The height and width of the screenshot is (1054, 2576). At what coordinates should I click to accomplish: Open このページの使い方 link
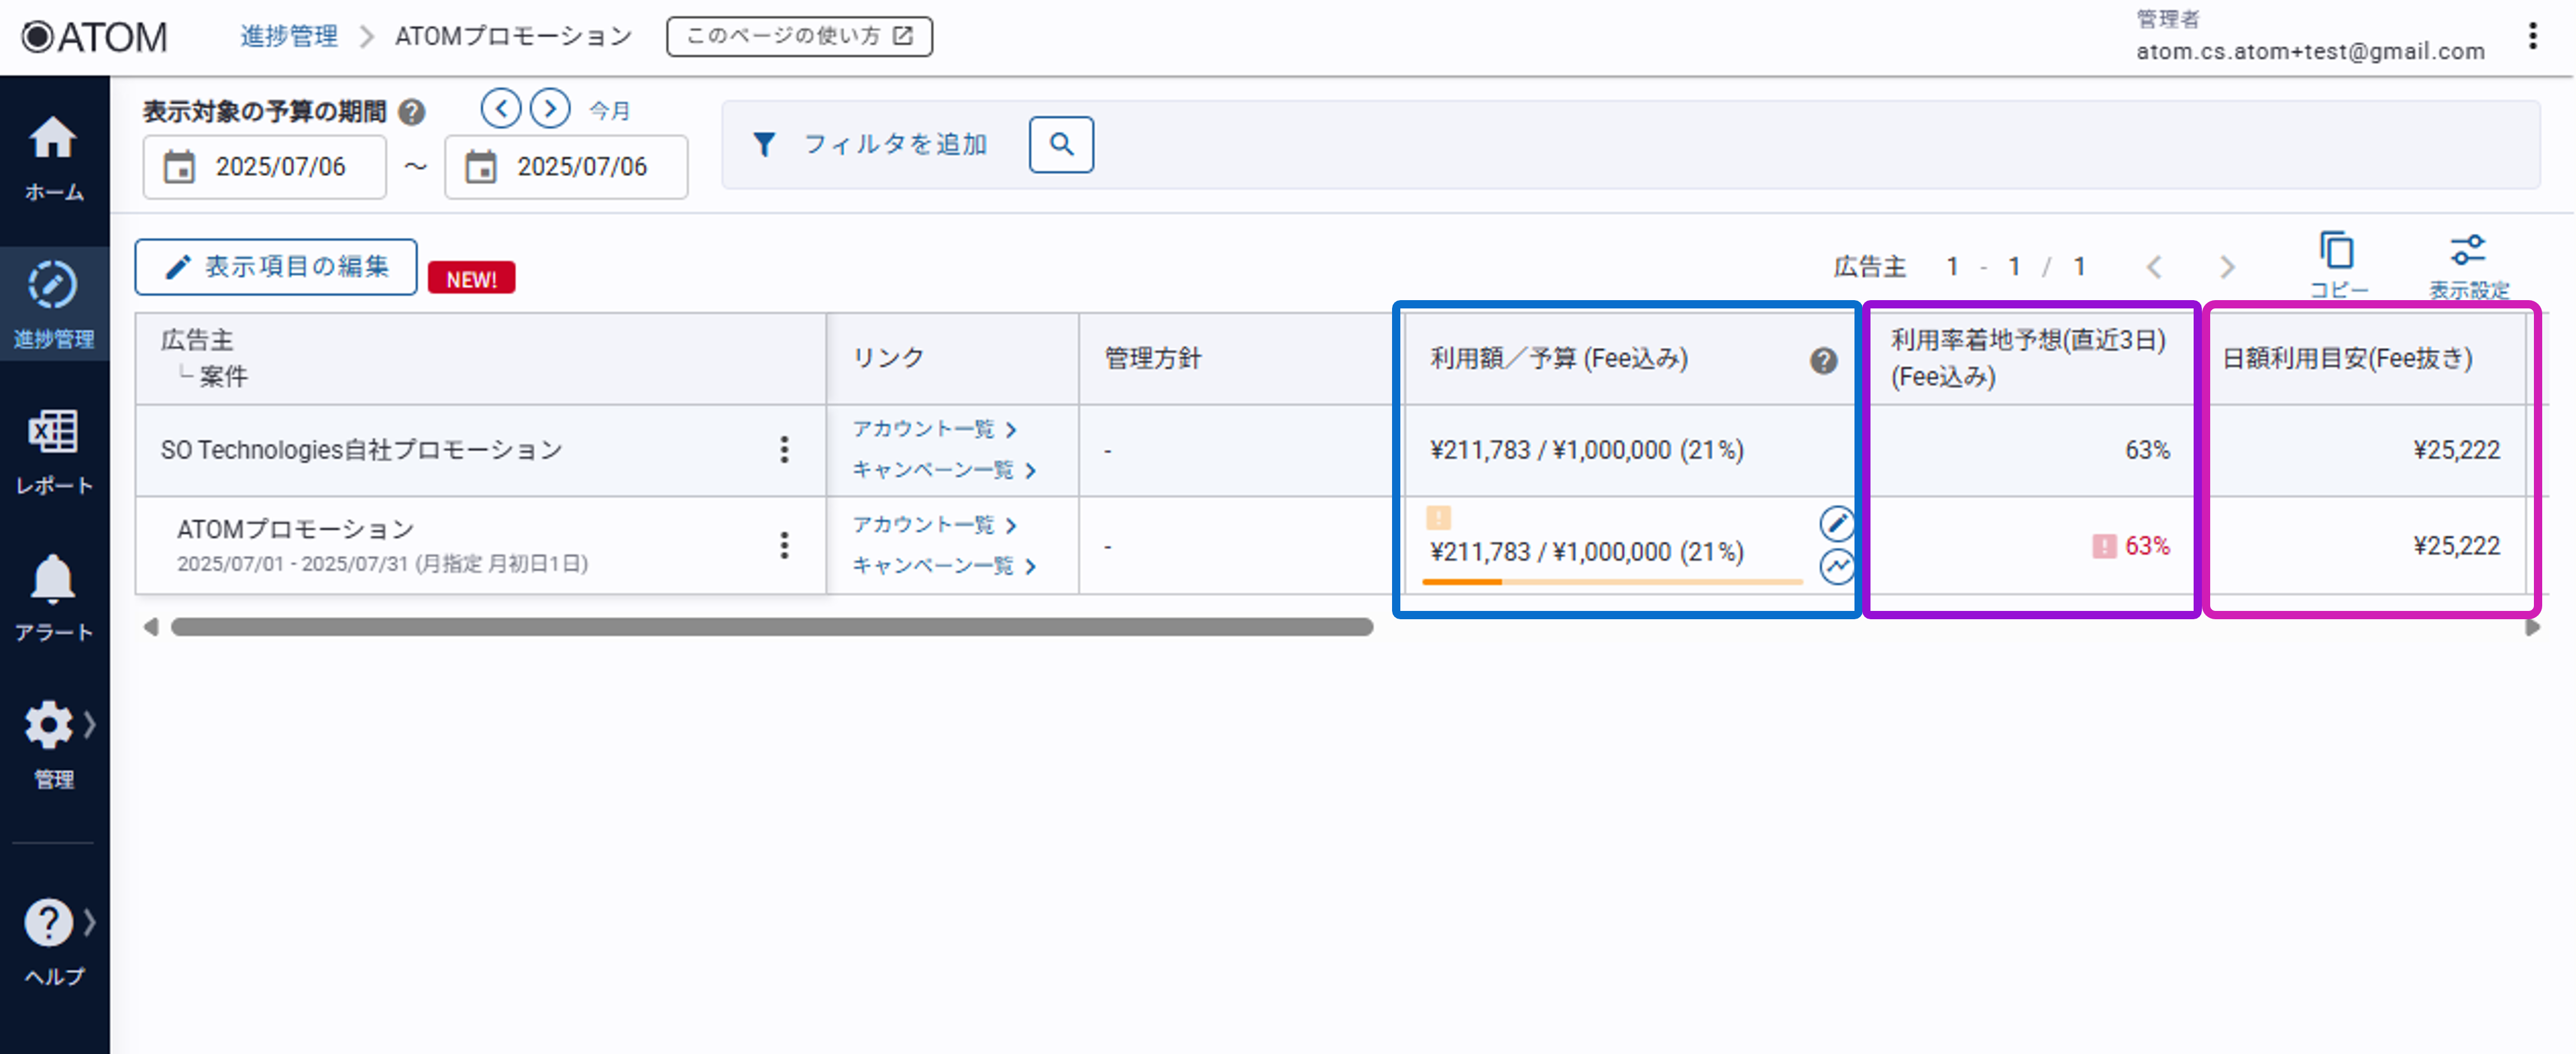coord(799,36)
